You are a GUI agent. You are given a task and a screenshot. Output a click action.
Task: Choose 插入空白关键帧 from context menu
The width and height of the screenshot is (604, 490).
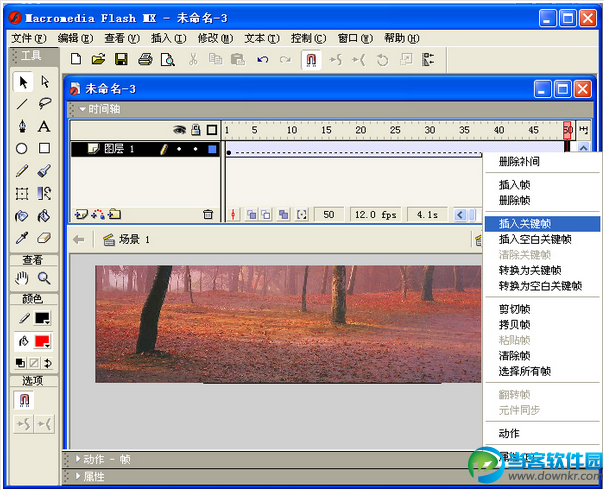542,239
